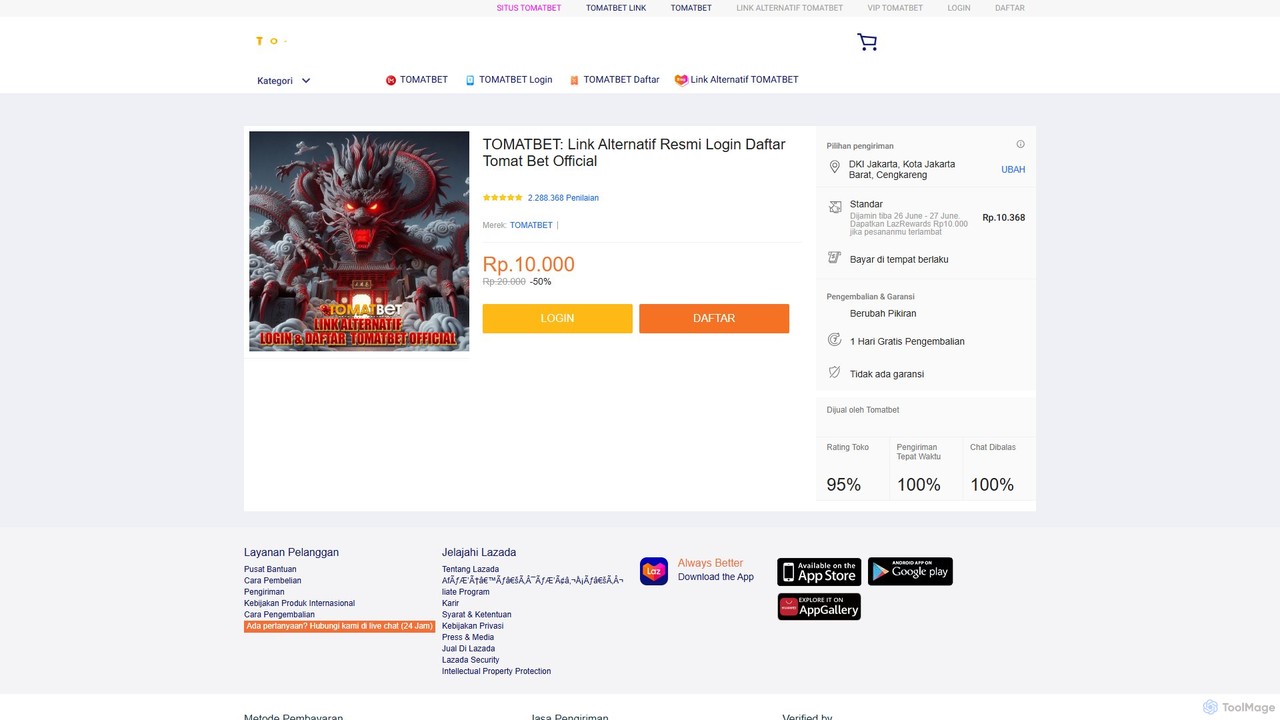Open the TOMATBET brand link beside Merek

click(531, 225)
